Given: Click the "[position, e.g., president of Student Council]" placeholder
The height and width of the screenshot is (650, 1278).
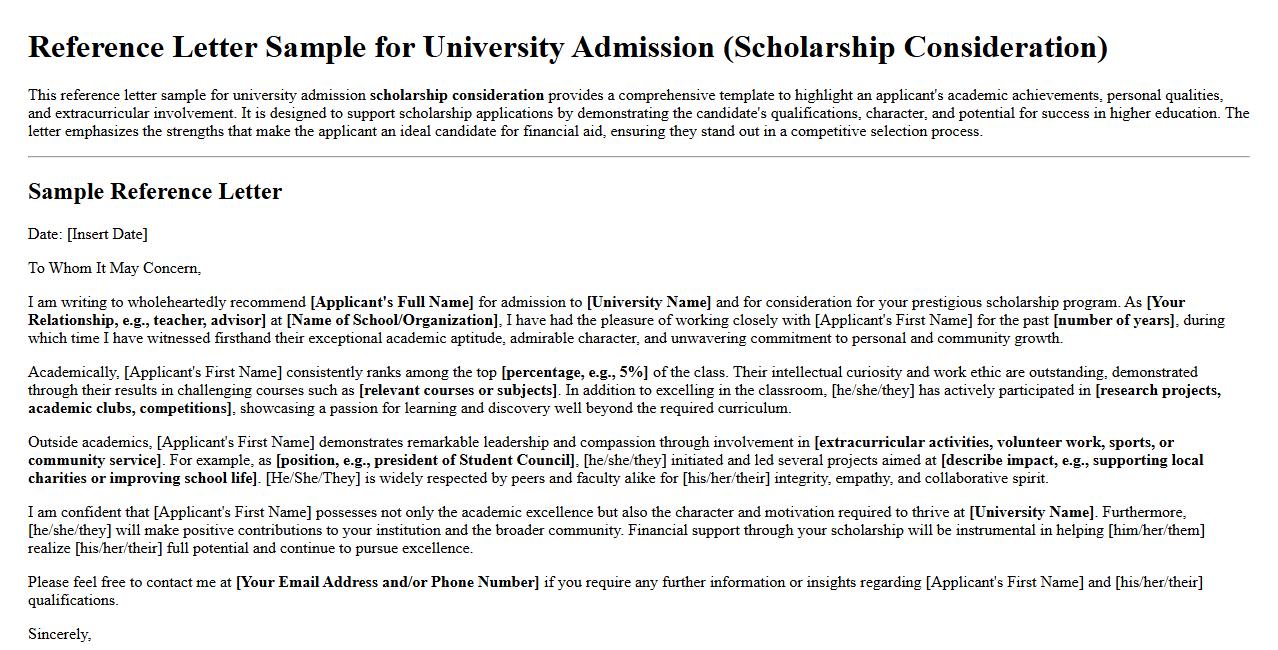Looking at the screenshot, I should (x=426, y=460).
